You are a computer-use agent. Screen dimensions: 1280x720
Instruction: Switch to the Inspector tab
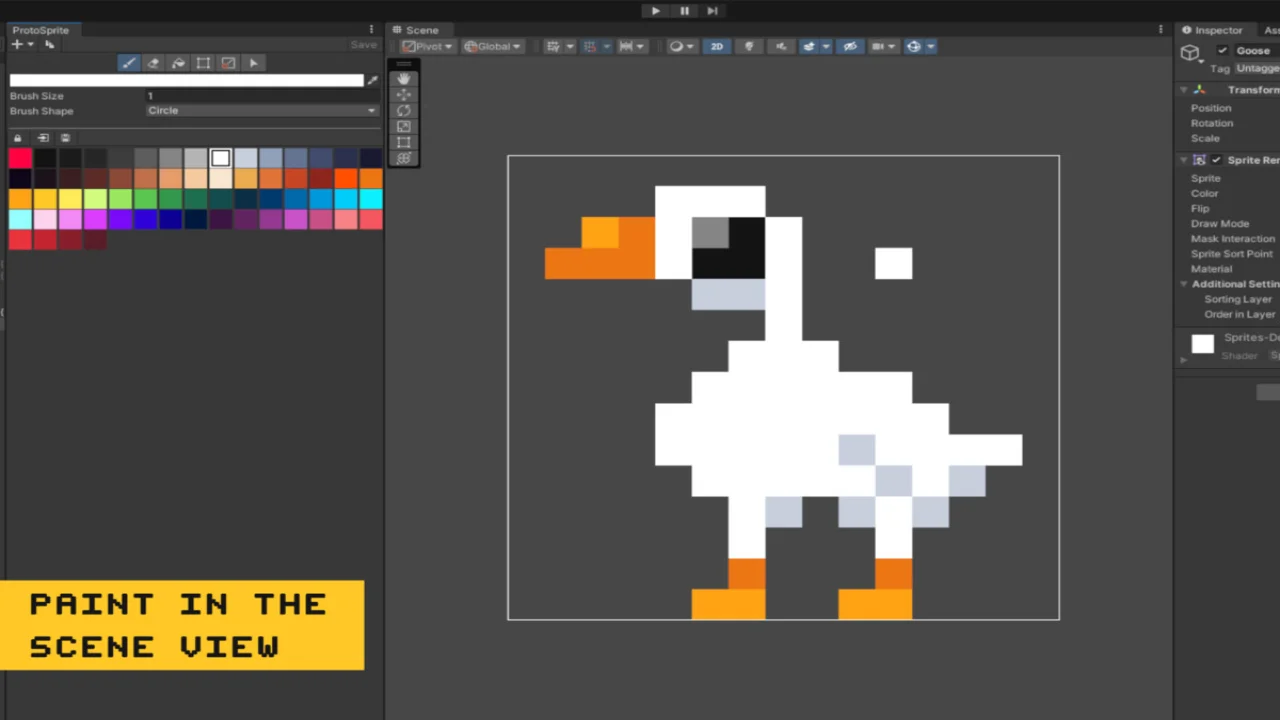click(1215, 30)
